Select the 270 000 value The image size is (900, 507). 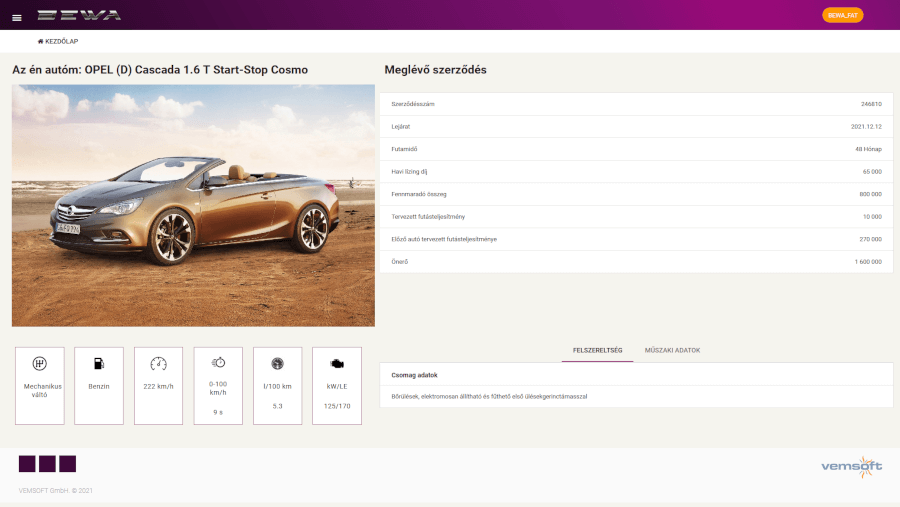[x=870, y=239]
